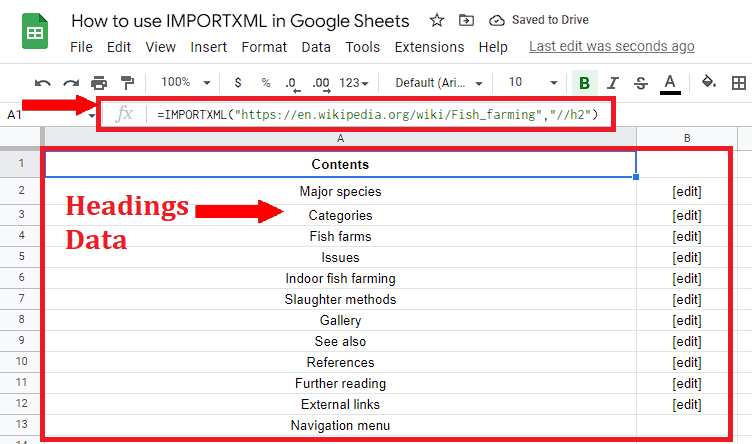Open the Google Sheets home icon
Image resolution: width=752 pixels, height=444 pixels.
tap(35, 32)
